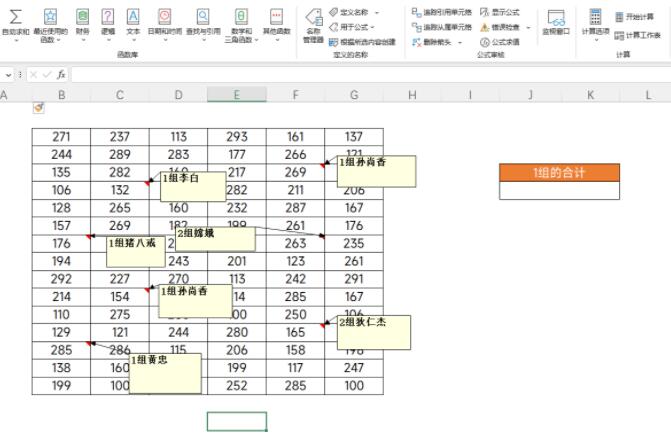
Task: Select the cell containing 271
Action: (x=61, y=137)
